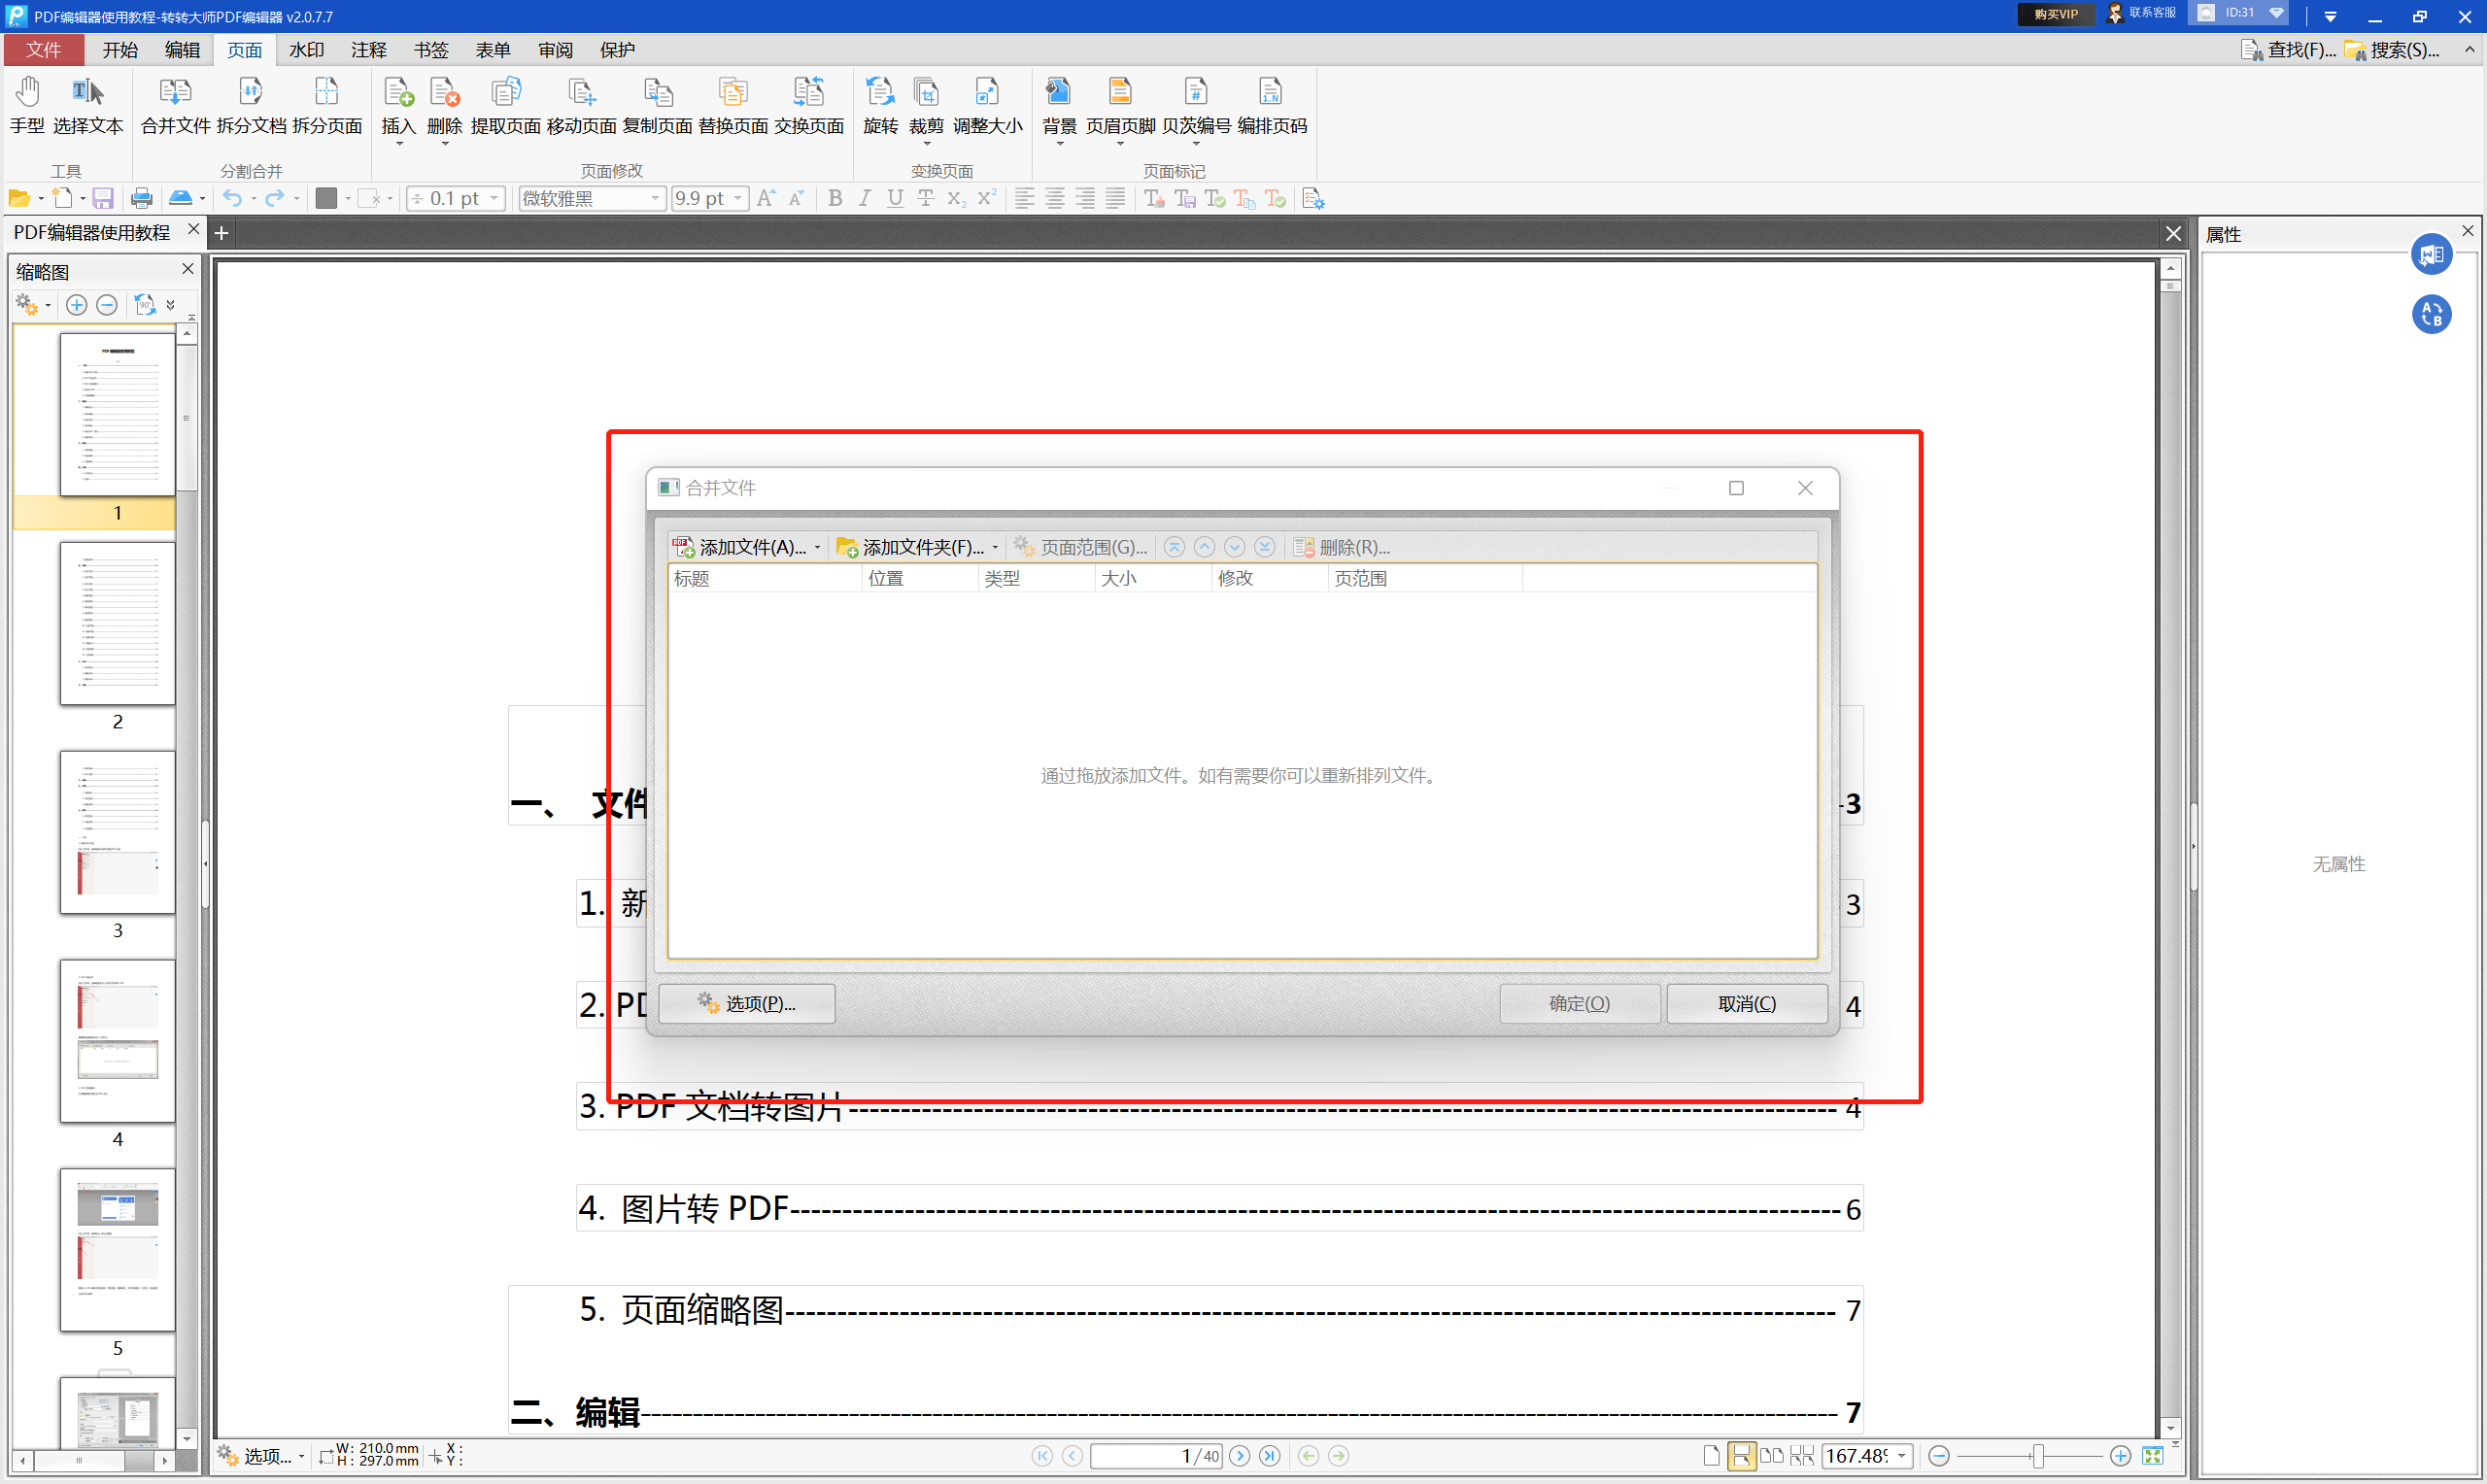Viewport: 2487px width, 1484px height.
Task: Expand the Add Files (添加文件) dropdown arrow
Action: point(817,547)
